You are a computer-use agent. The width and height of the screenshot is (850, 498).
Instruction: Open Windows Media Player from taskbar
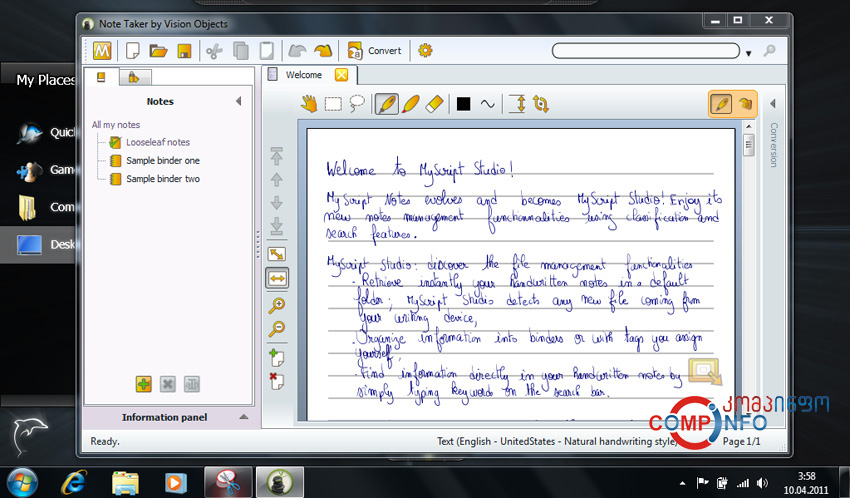click(175, 482)
